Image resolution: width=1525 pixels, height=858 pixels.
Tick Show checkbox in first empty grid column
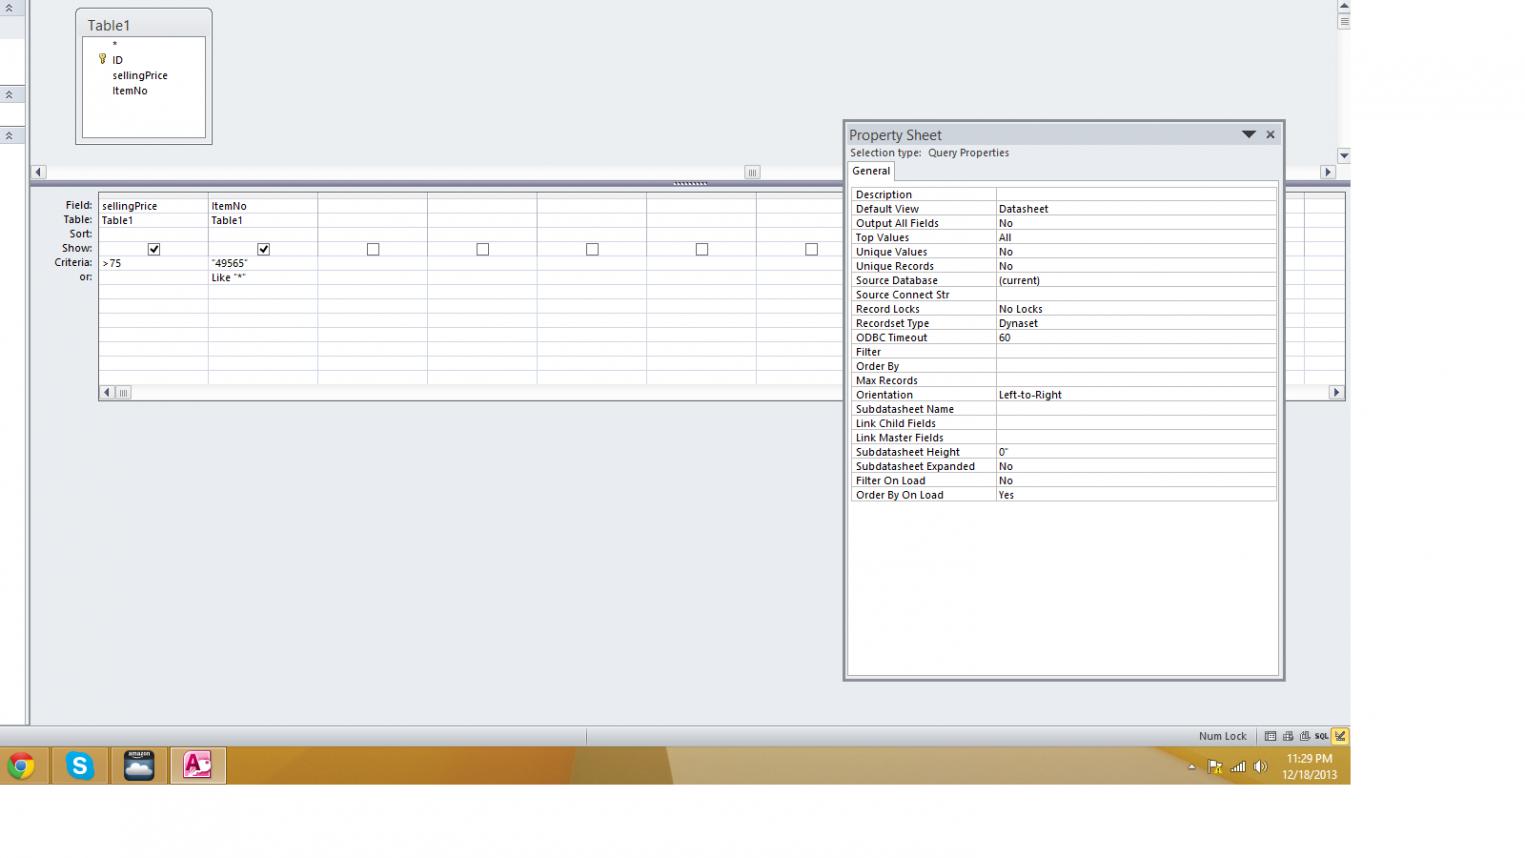(x=373, y=249)
